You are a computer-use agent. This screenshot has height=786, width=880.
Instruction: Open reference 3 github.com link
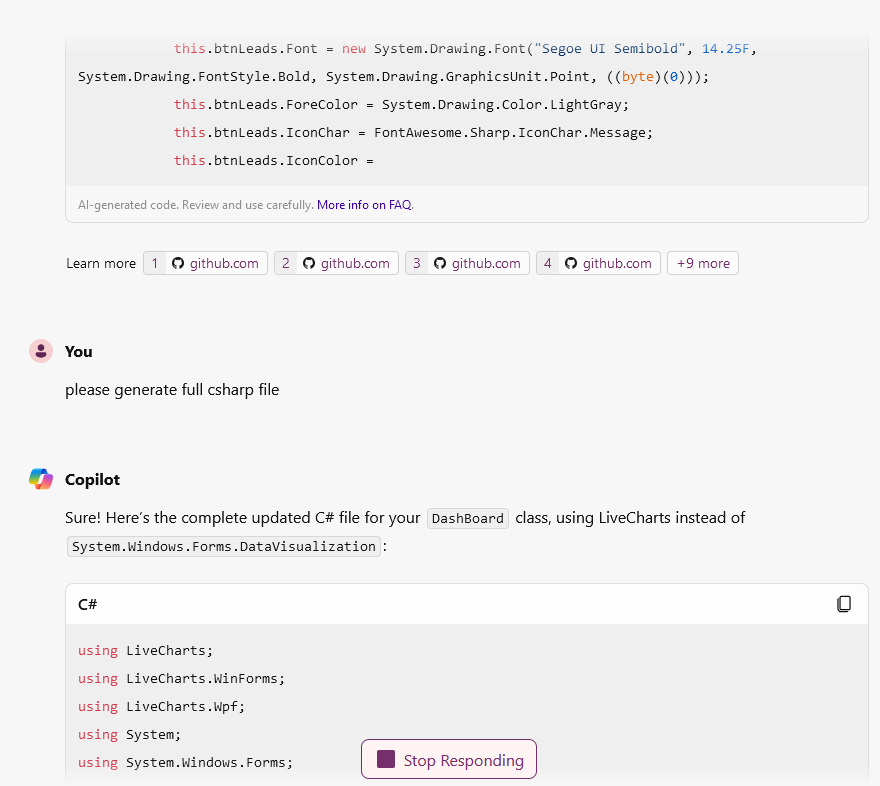(x=468, y=263)
